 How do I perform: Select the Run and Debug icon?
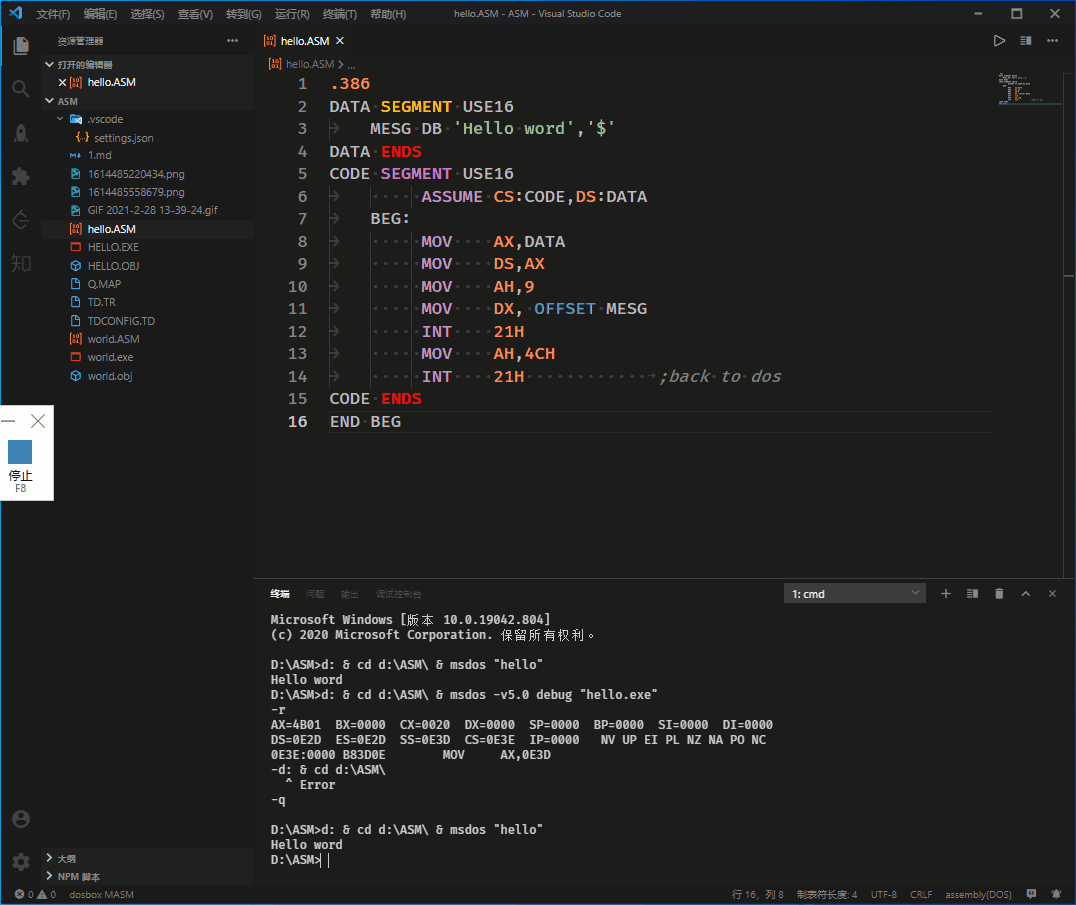coord(20,133)
